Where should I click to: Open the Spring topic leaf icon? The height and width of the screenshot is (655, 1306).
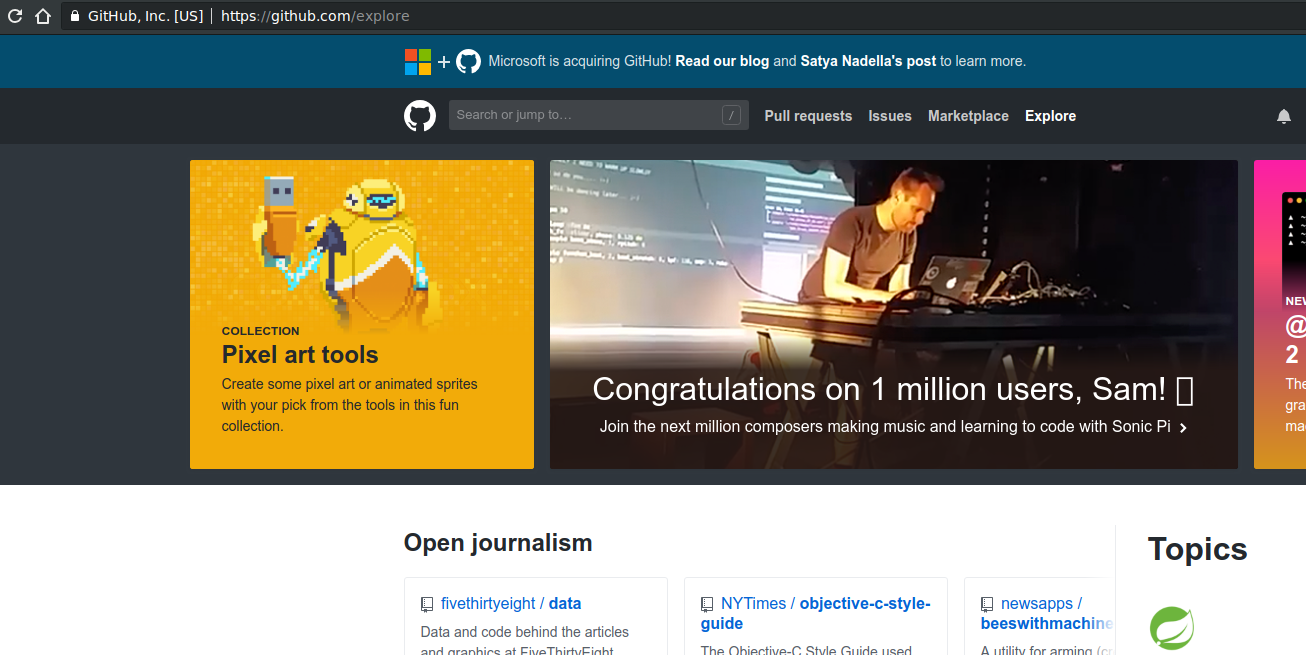[1171, 629]
